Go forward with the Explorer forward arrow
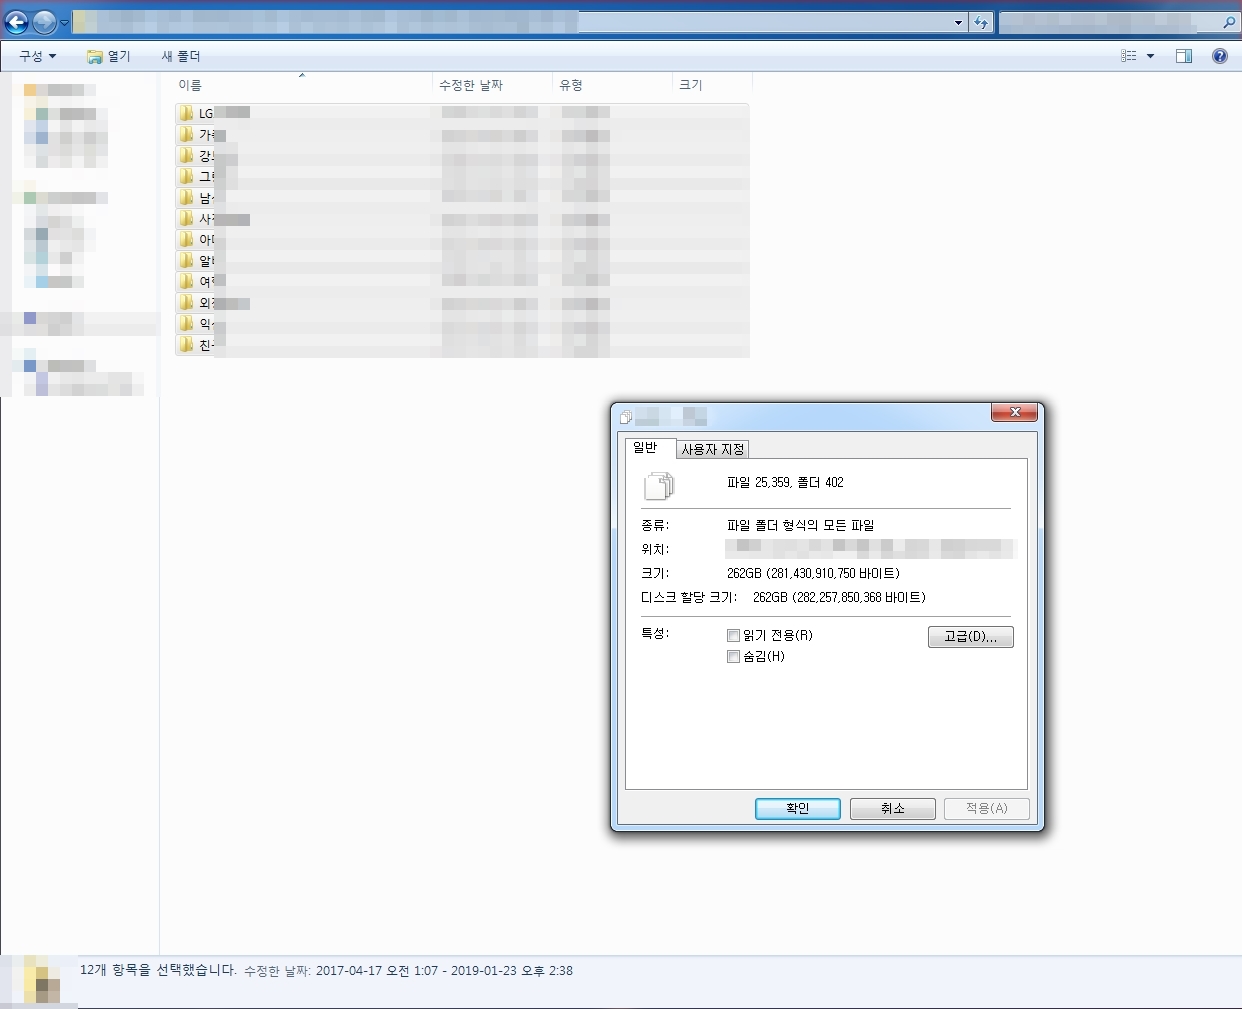 coord(45,22)
